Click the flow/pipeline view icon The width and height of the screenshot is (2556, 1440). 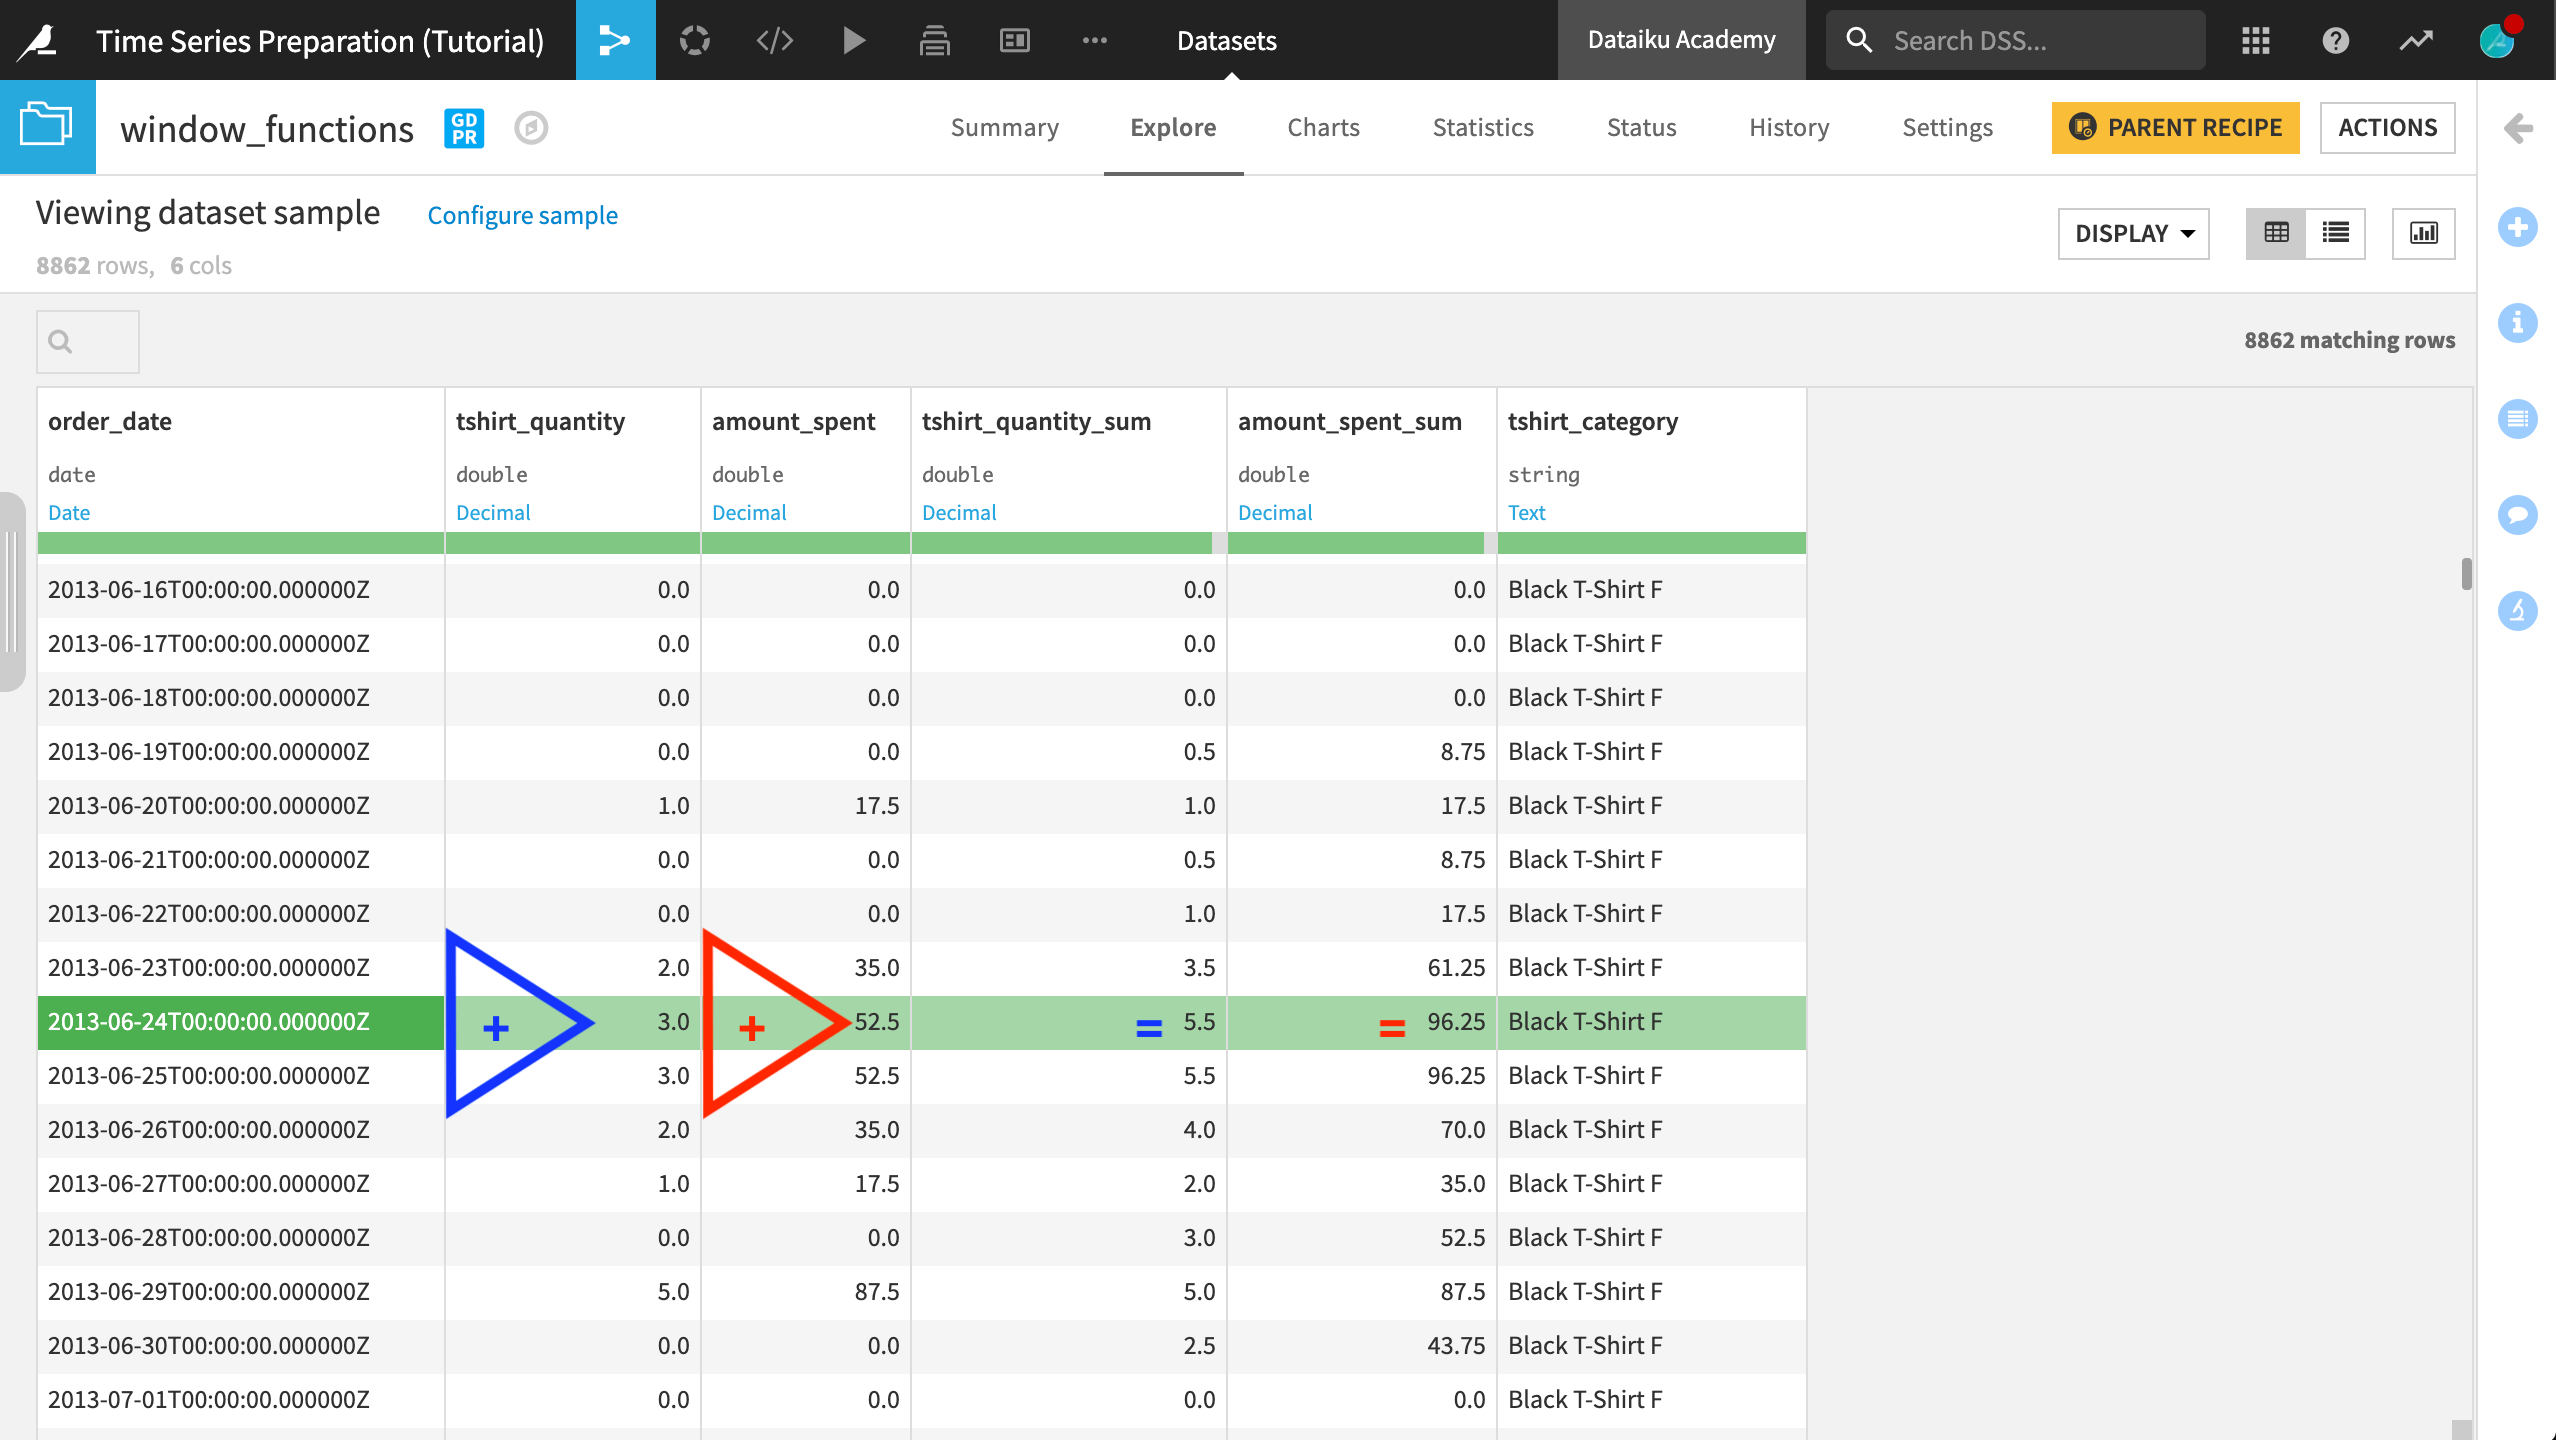tap(616, 39)
